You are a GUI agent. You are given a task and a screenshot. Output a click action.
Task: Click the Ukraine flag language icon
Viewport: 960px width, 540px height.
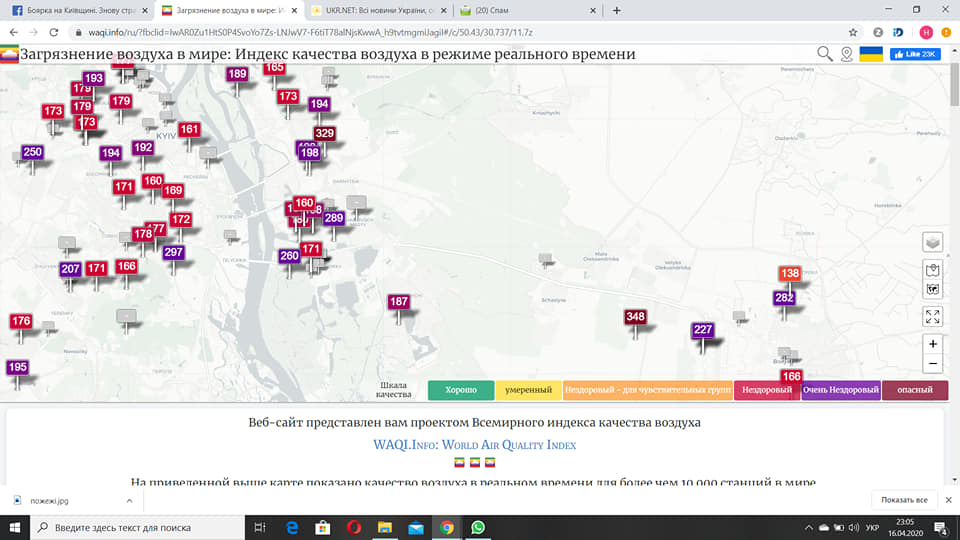(x=872, y=54)
